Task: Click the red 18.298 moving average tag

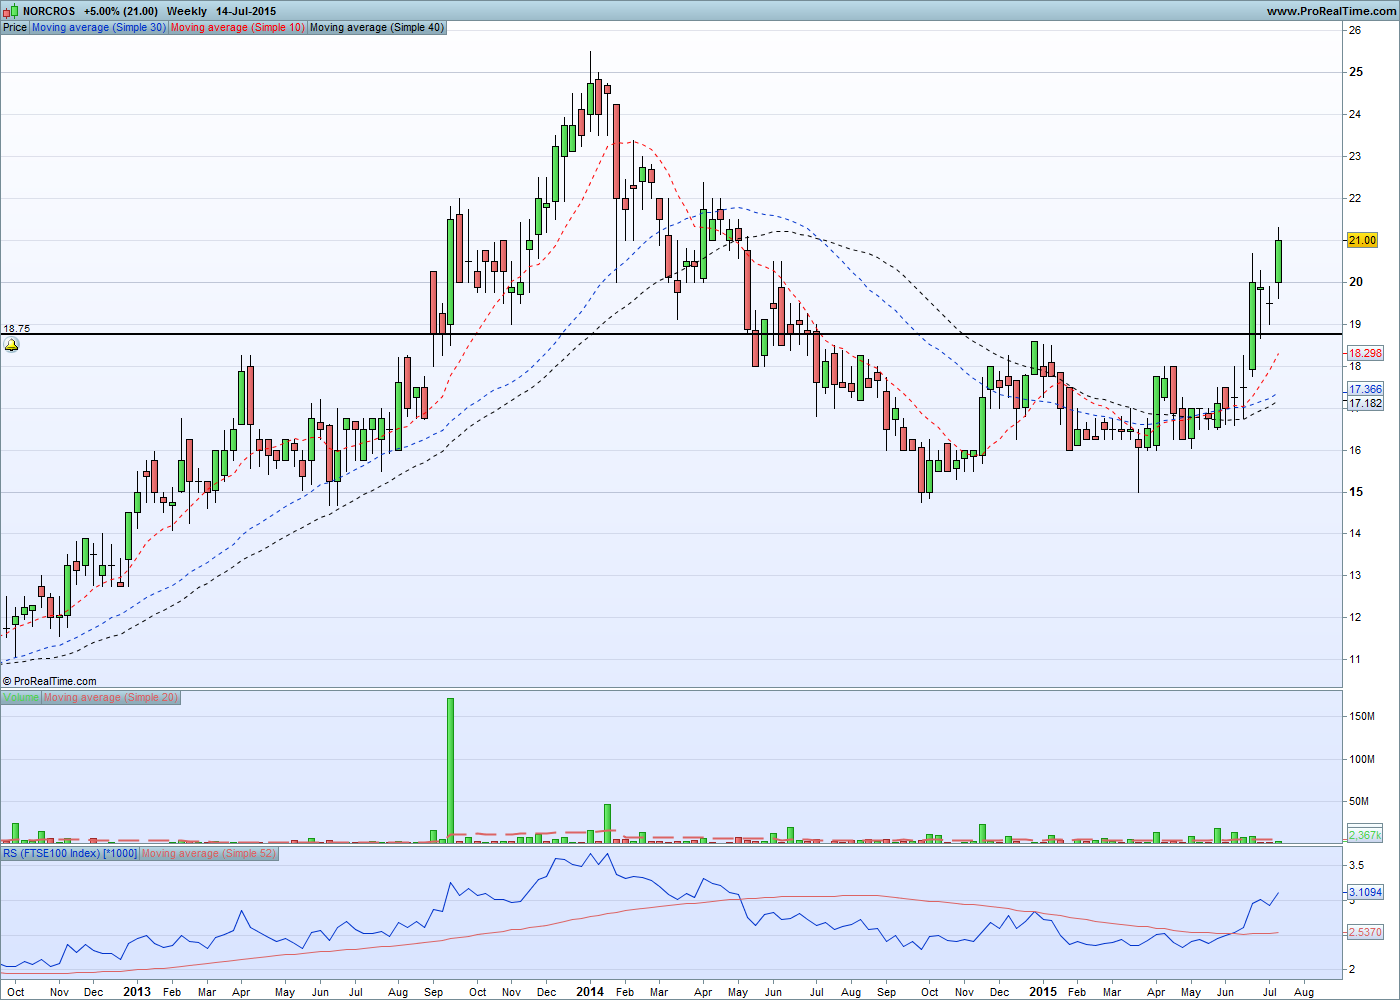Action: [1365, 353]
